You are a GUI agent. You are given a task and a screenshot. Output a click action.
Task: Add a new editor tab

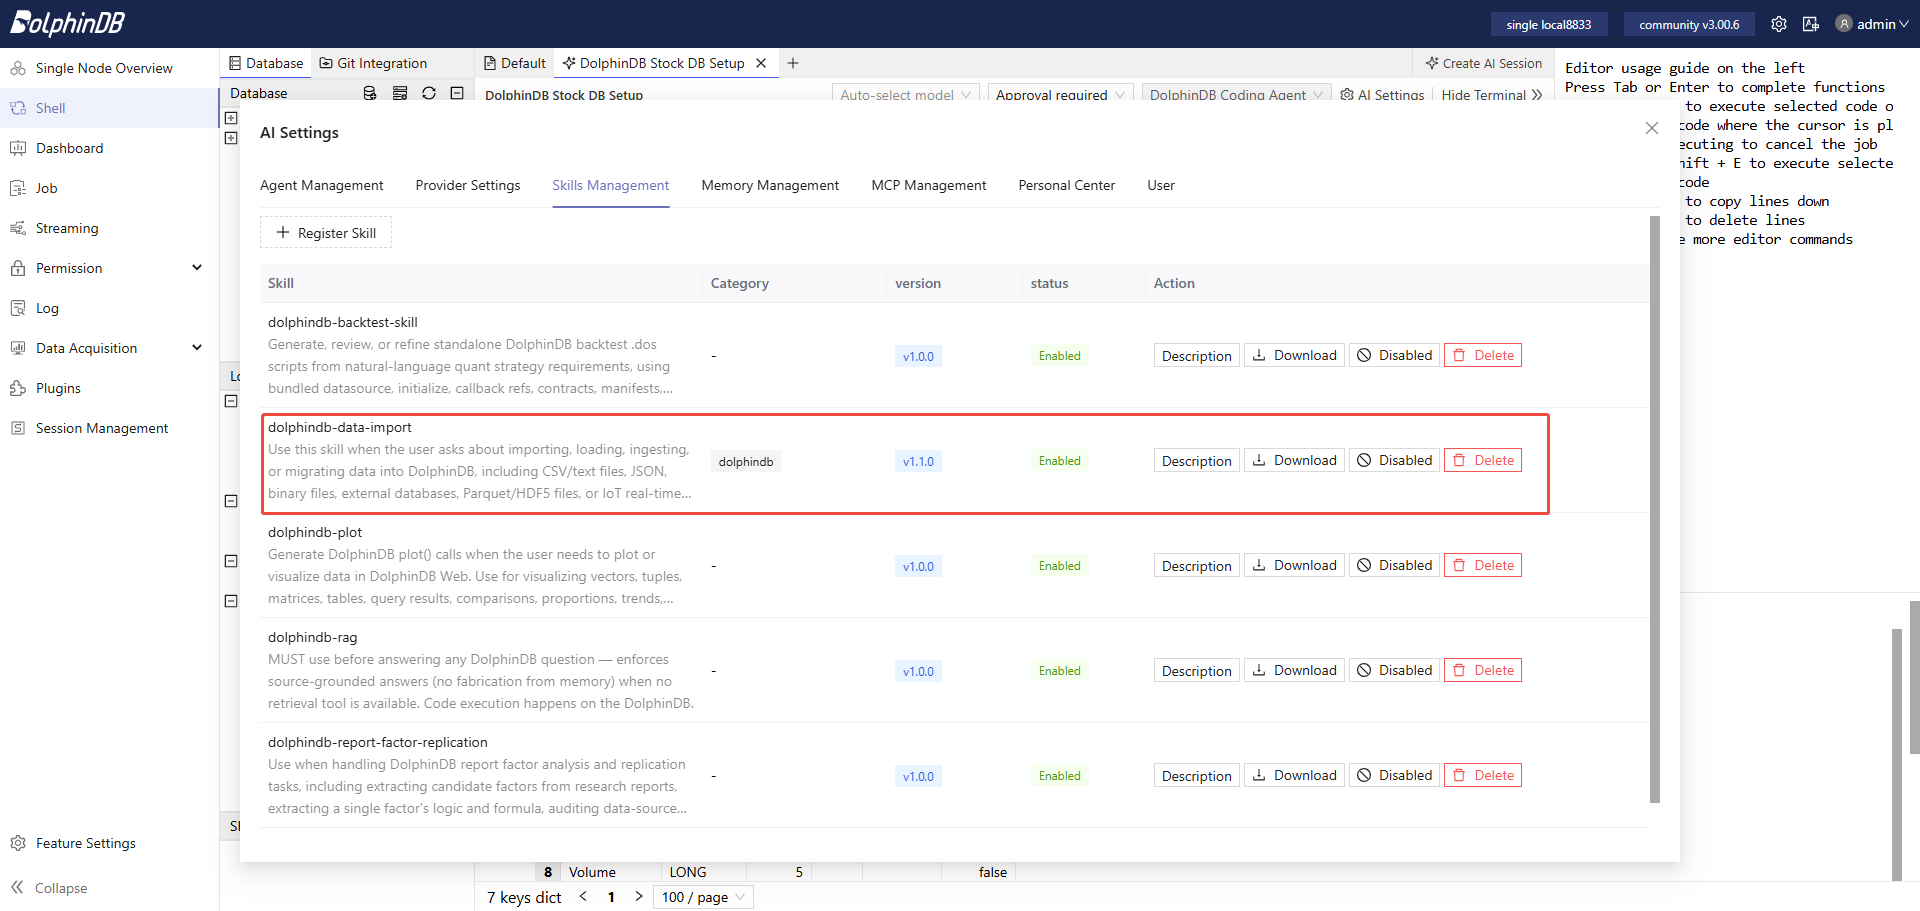793,63
